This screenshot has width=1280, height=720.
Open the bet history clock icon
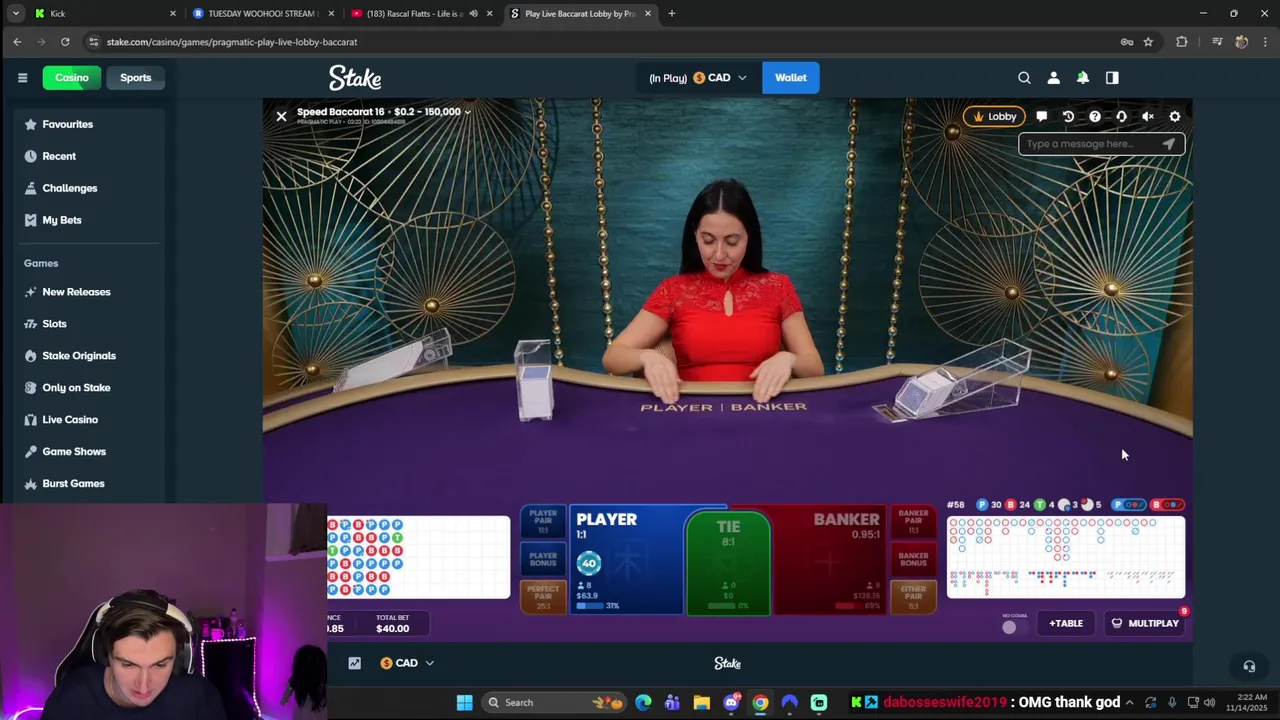[x=1068, y=116]
